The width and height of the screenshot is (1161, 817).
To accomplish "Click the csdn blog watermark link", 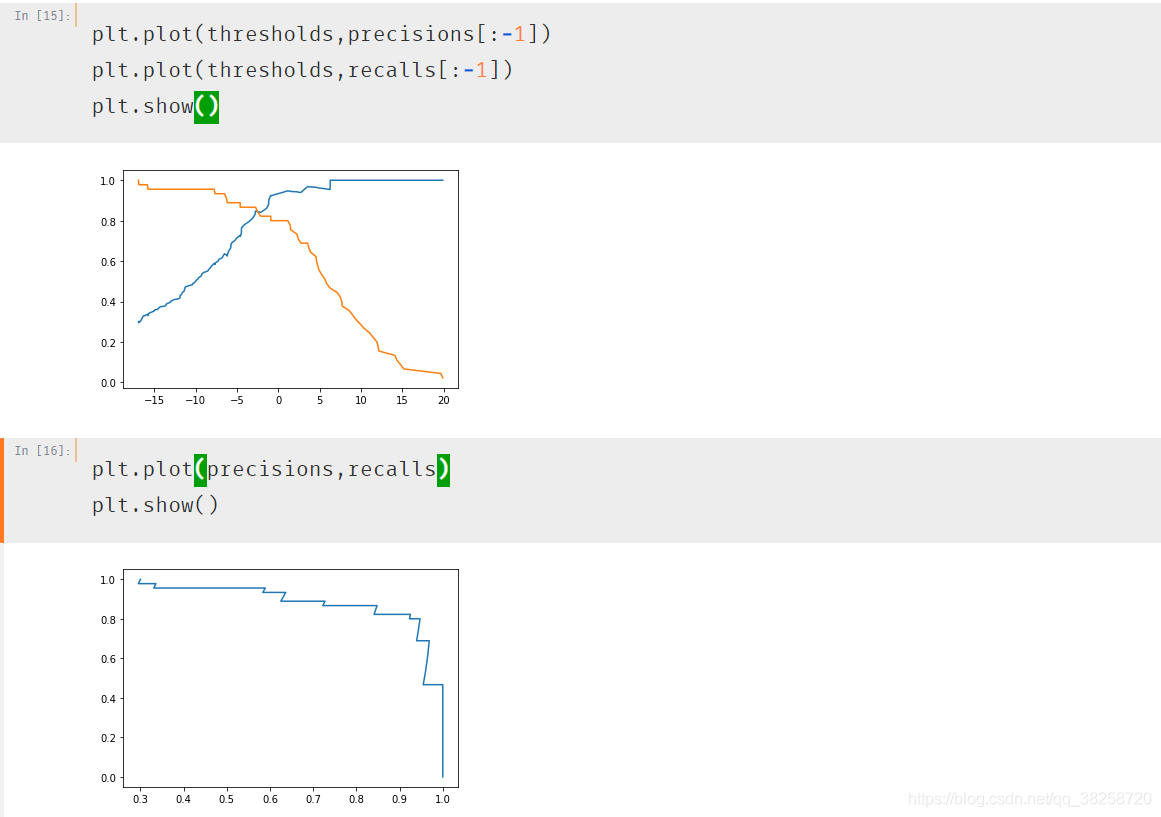I will click(1029, 798).
